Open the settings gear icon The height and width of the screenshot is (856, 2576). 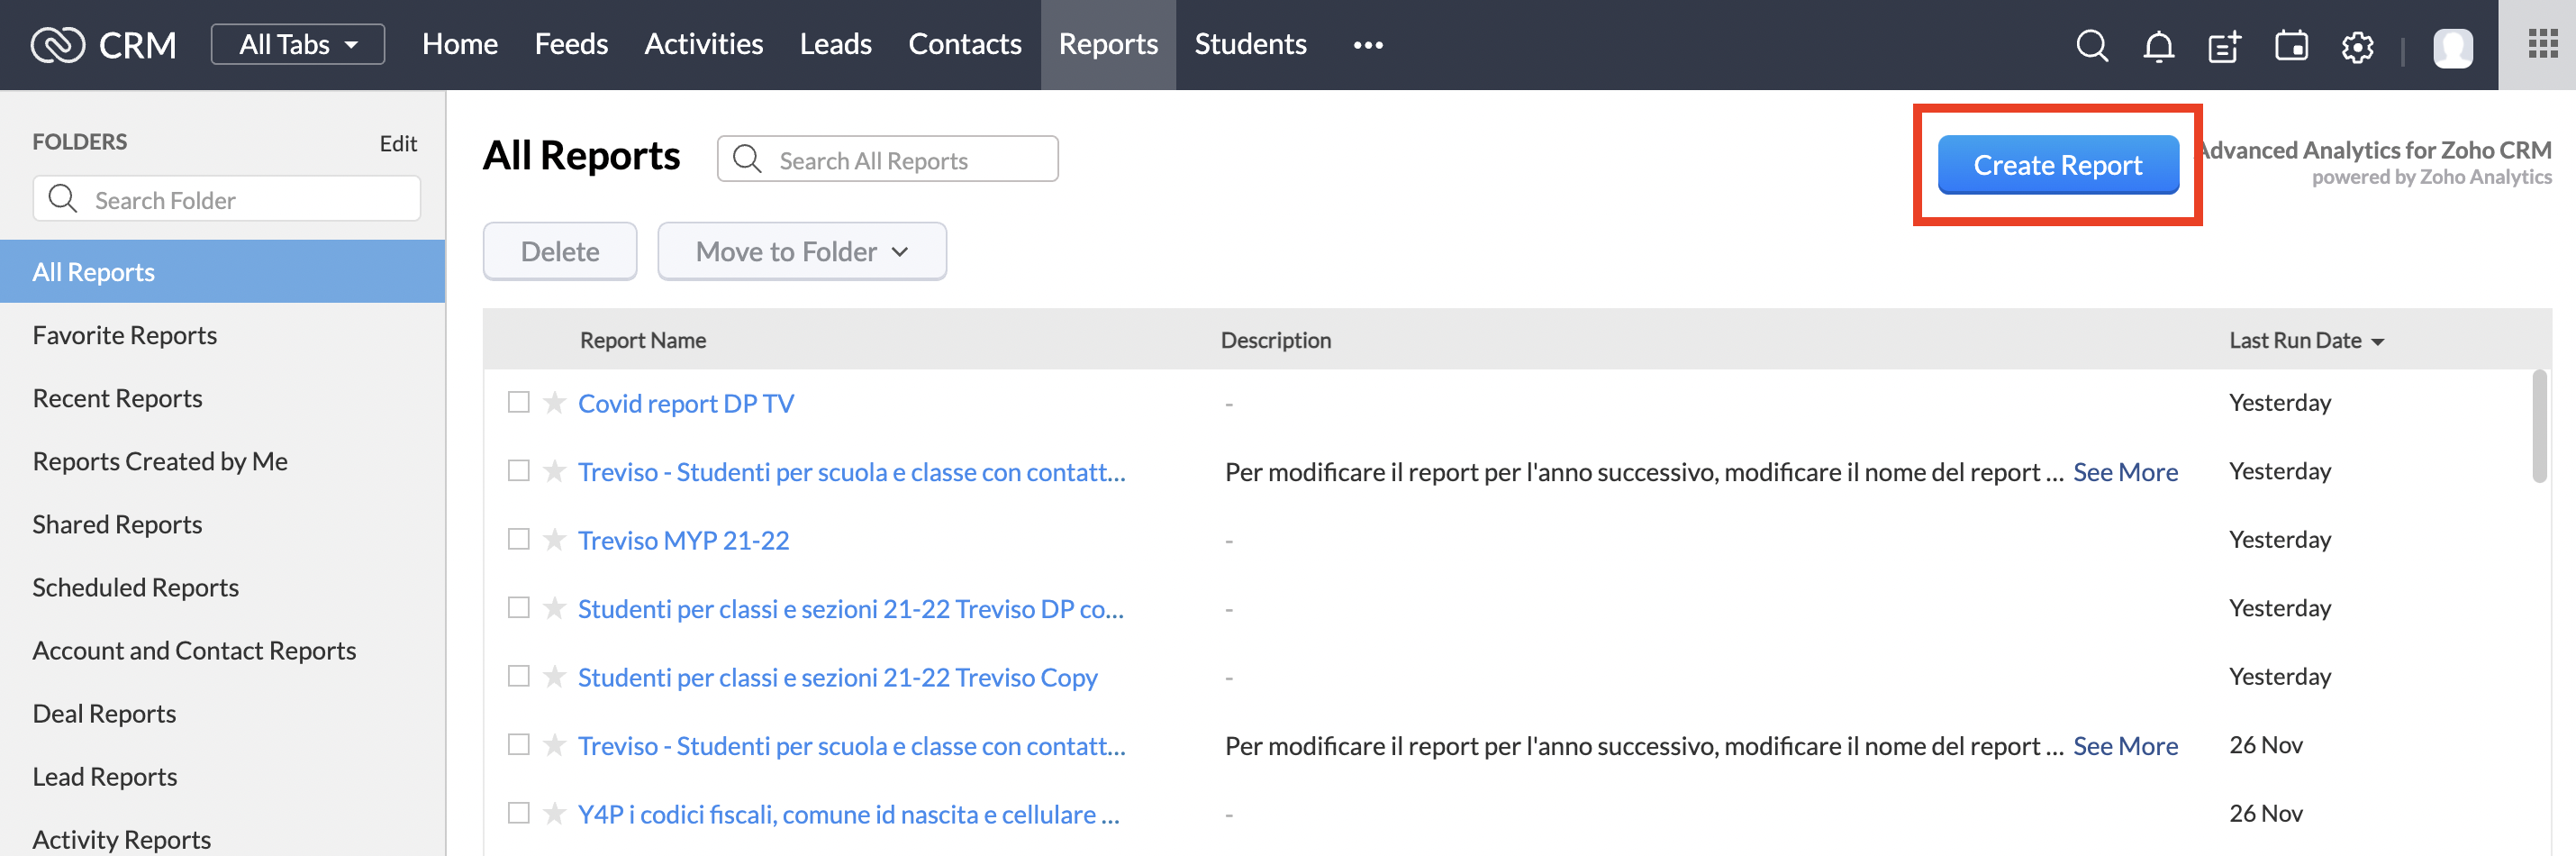(2357, 46)
